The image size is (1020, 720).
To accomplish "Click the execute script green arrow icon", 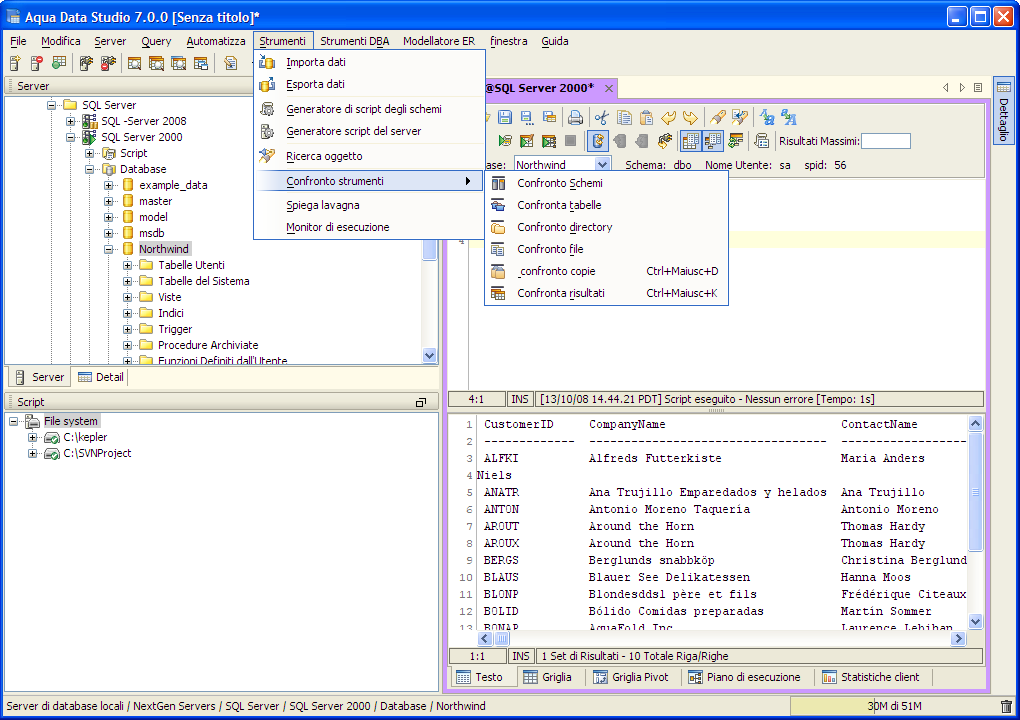I will (505, 140).
